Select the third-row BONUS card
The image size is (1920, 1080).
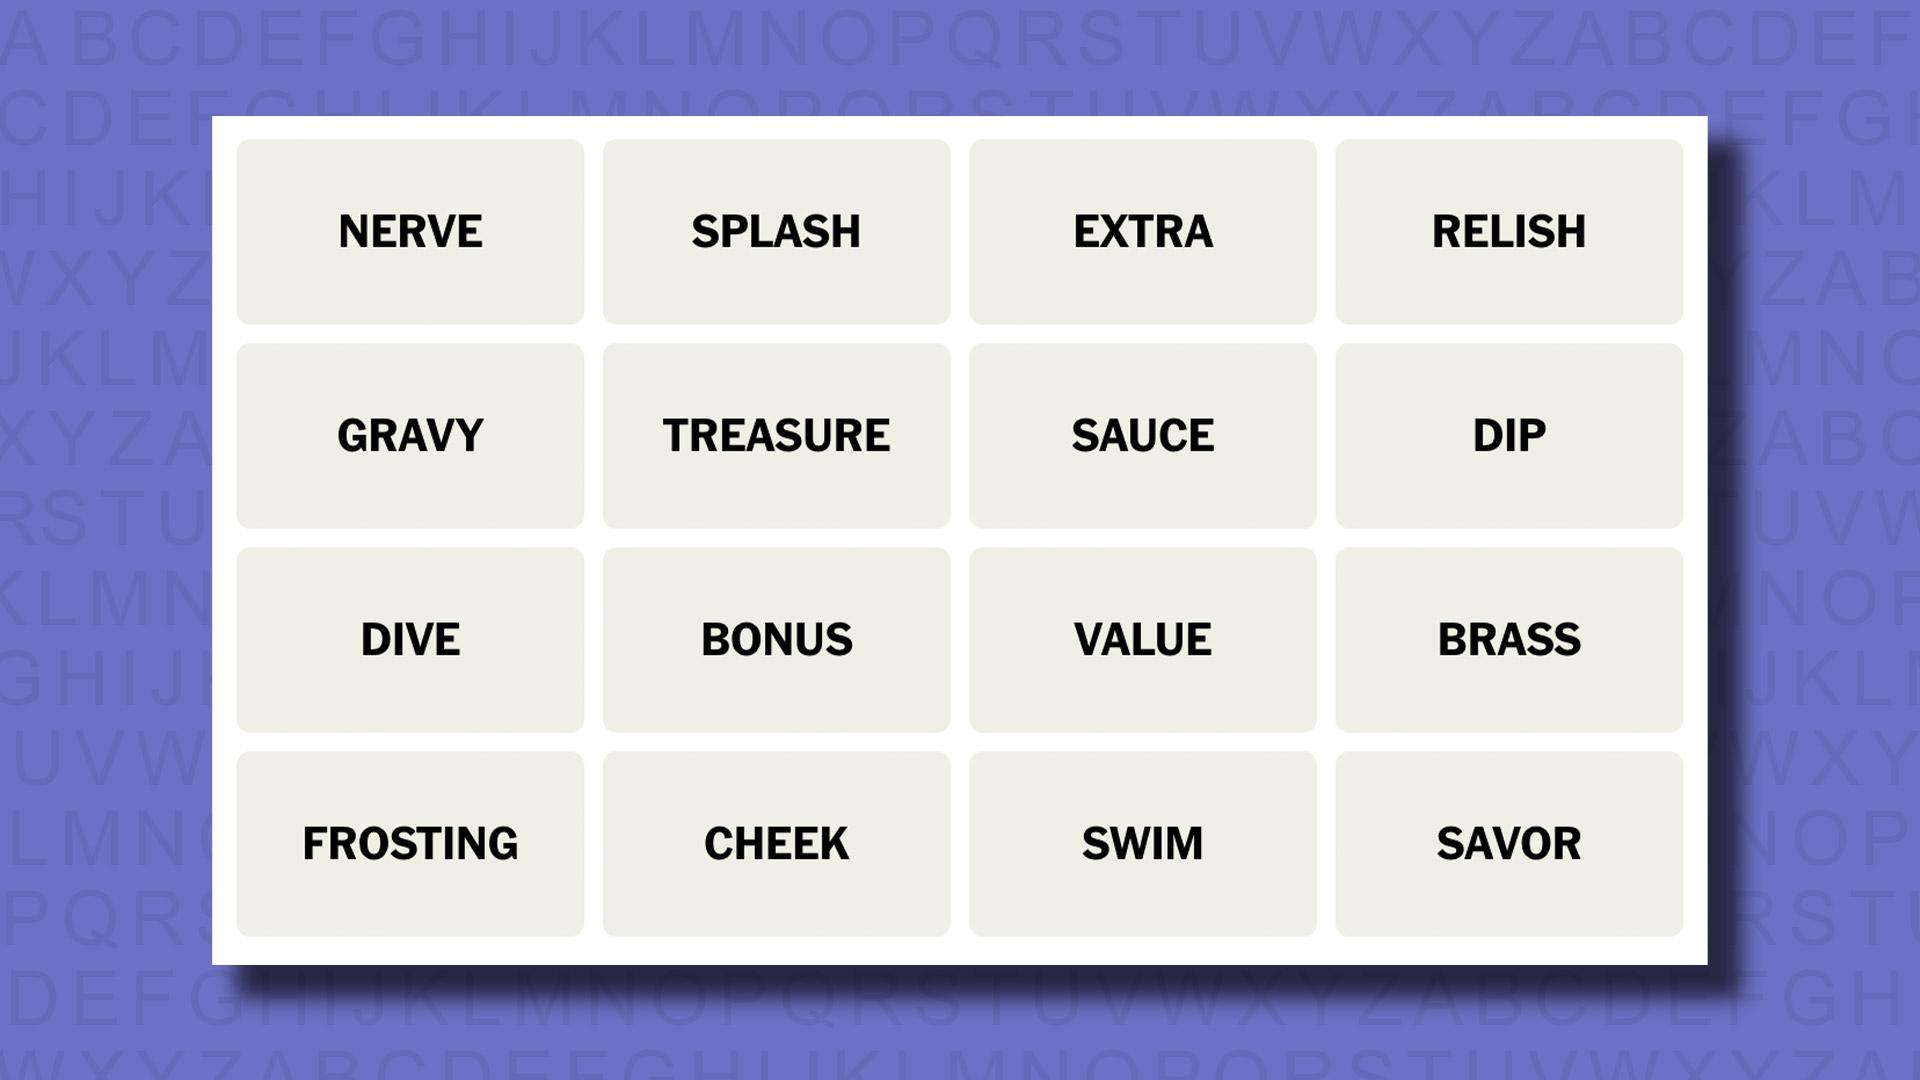[777, 640]
